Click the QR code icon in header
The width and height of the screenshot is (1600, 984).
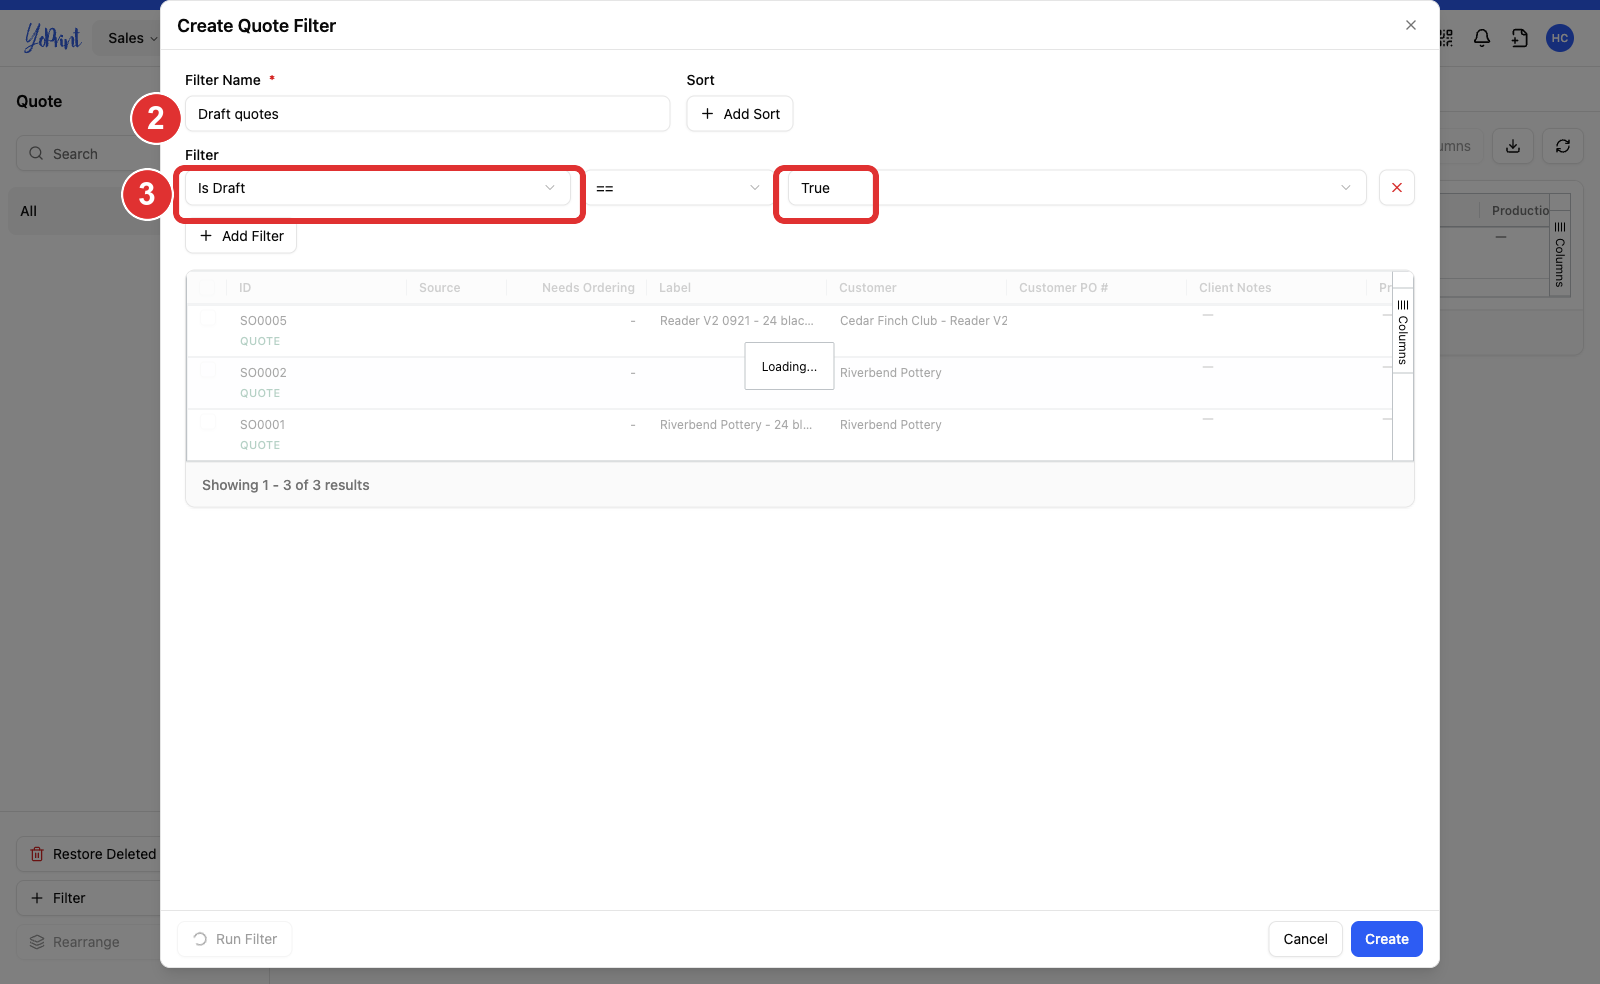tap(1446, 38)
